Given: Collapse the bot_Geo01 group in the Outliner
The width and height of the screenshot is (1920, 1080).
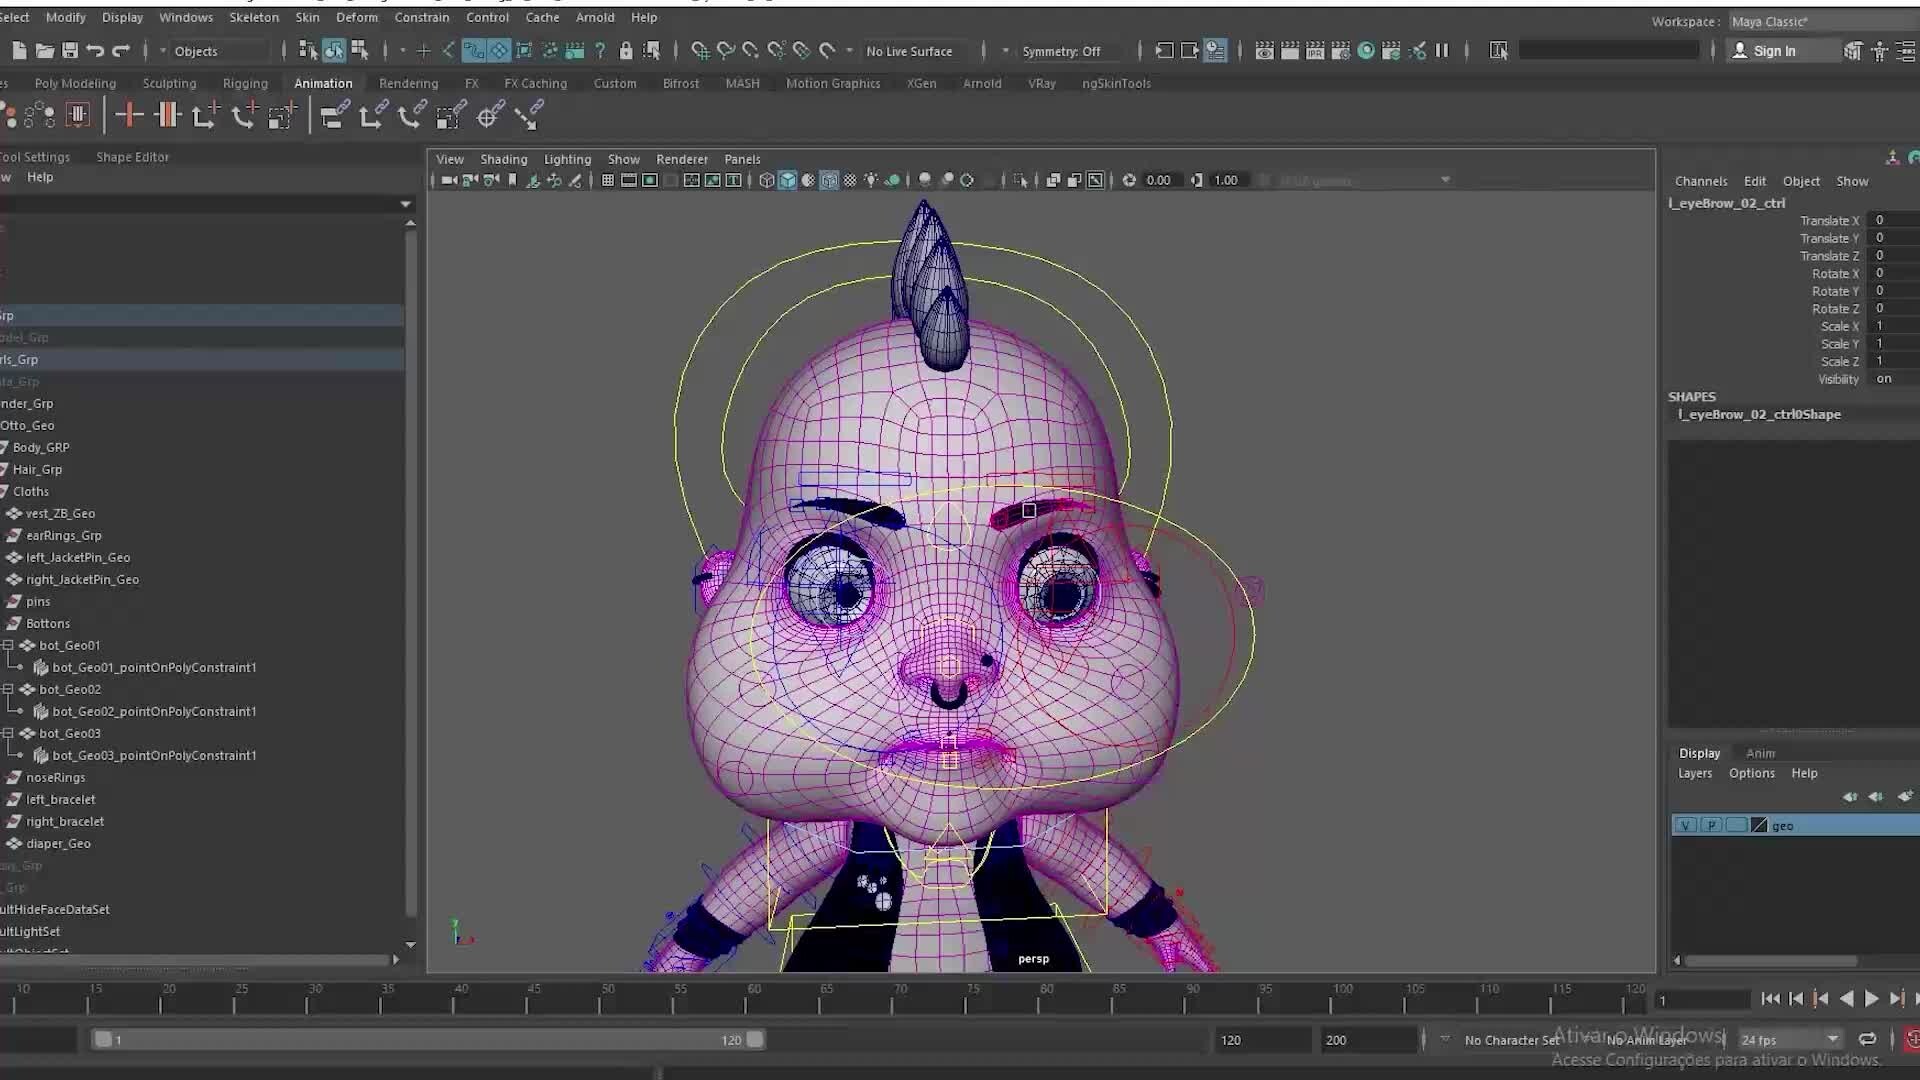Looking at the screenshot, I should click(x=8, y=645).
